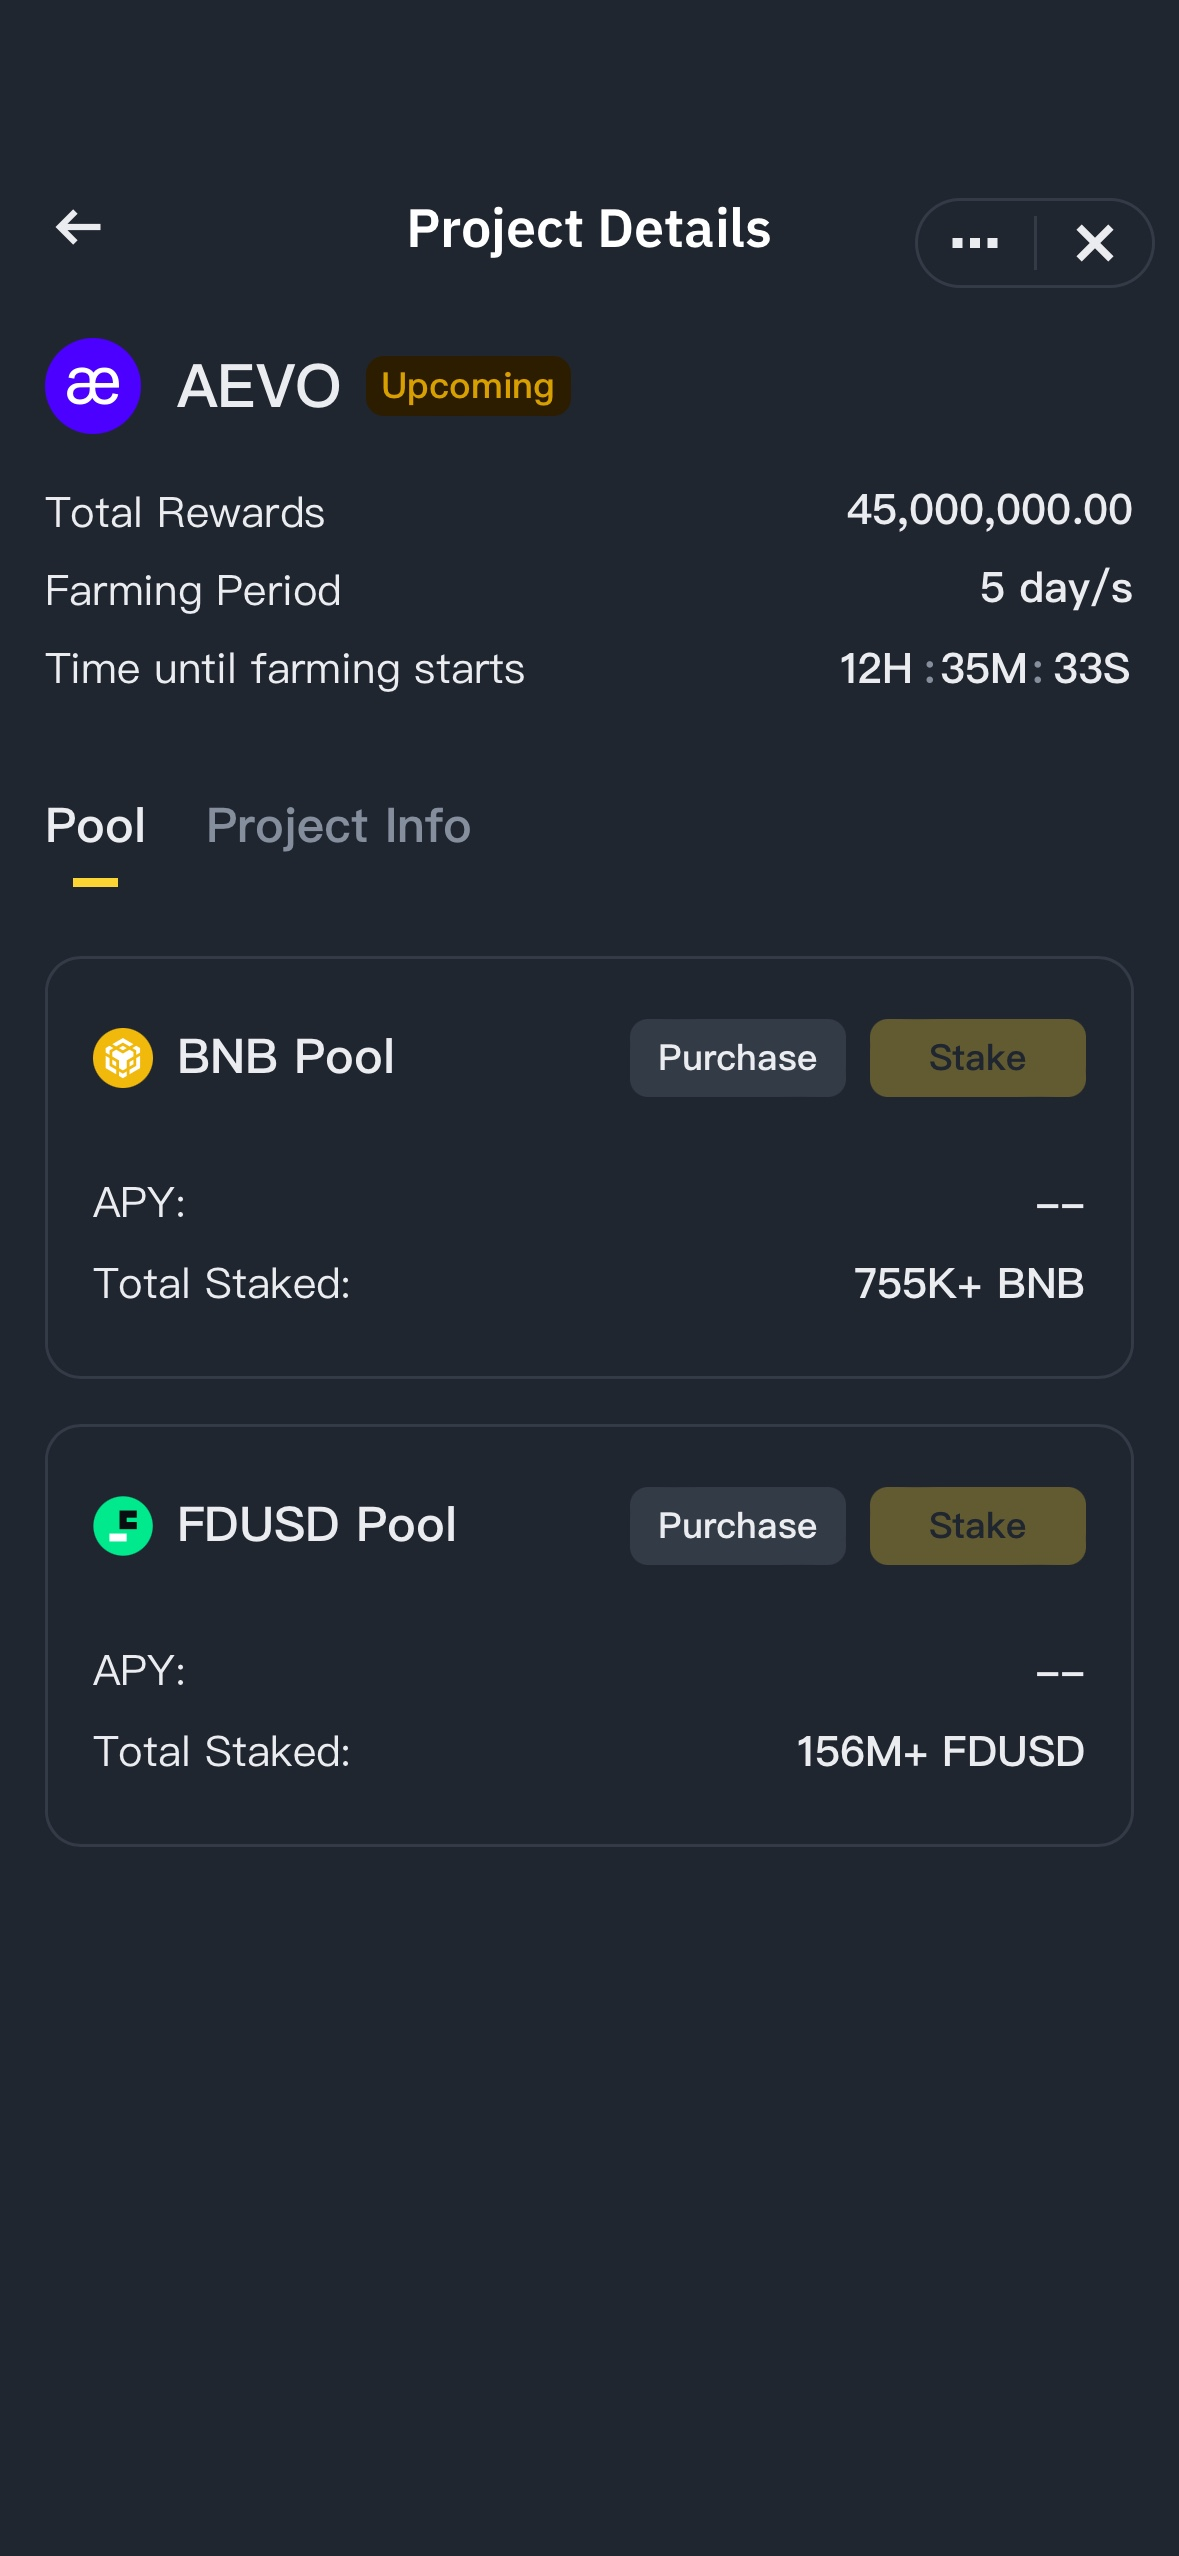
Task: Click the farming countdown timer
Action: point(984,668)
